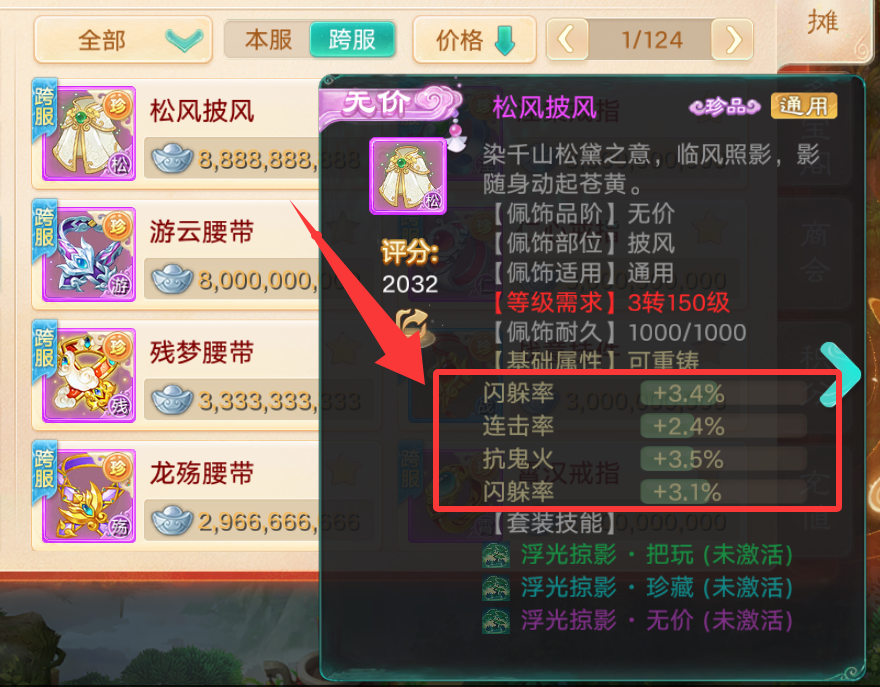This screenshot has height=687, width=880.
Task: Tap the 浮光掠影·无价 skill icon
Action: click(x=496, y=621)
